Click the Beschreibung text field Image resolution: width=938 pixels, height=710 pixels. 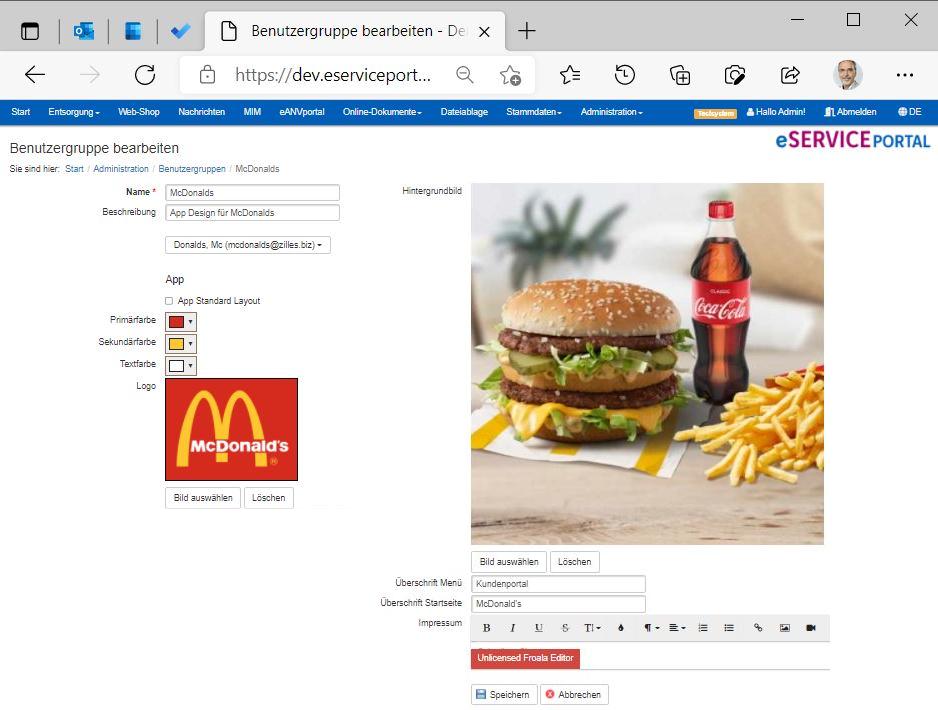[x=252, y=213]
